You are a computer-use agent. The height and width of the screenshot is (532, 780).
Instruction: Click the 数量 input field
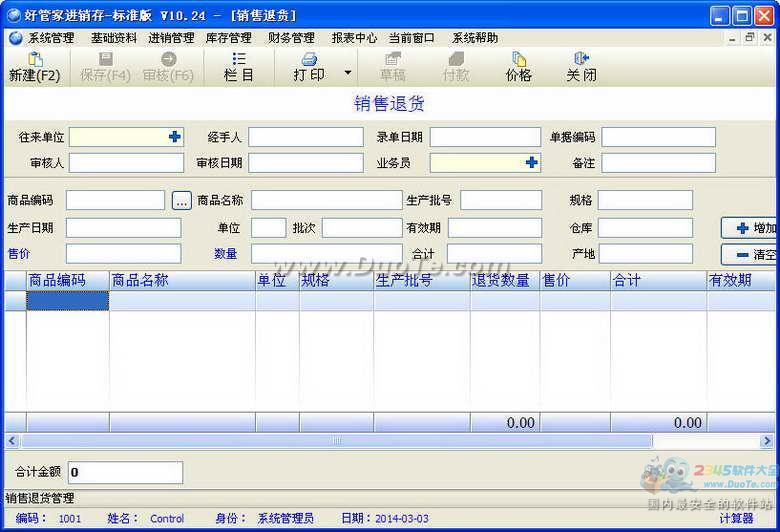tap(327, 254)
